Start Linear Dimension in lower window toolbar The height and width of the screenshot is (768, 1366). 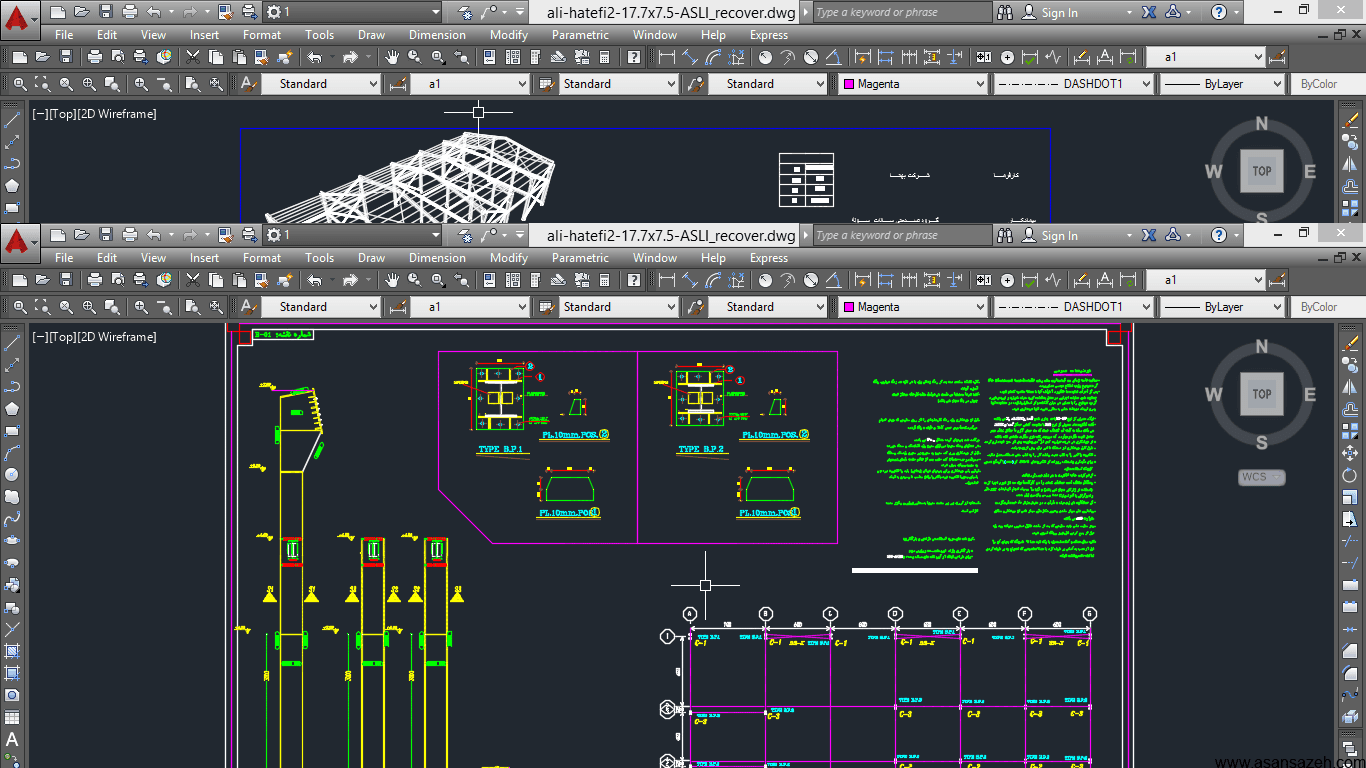[x=667, y=280]
